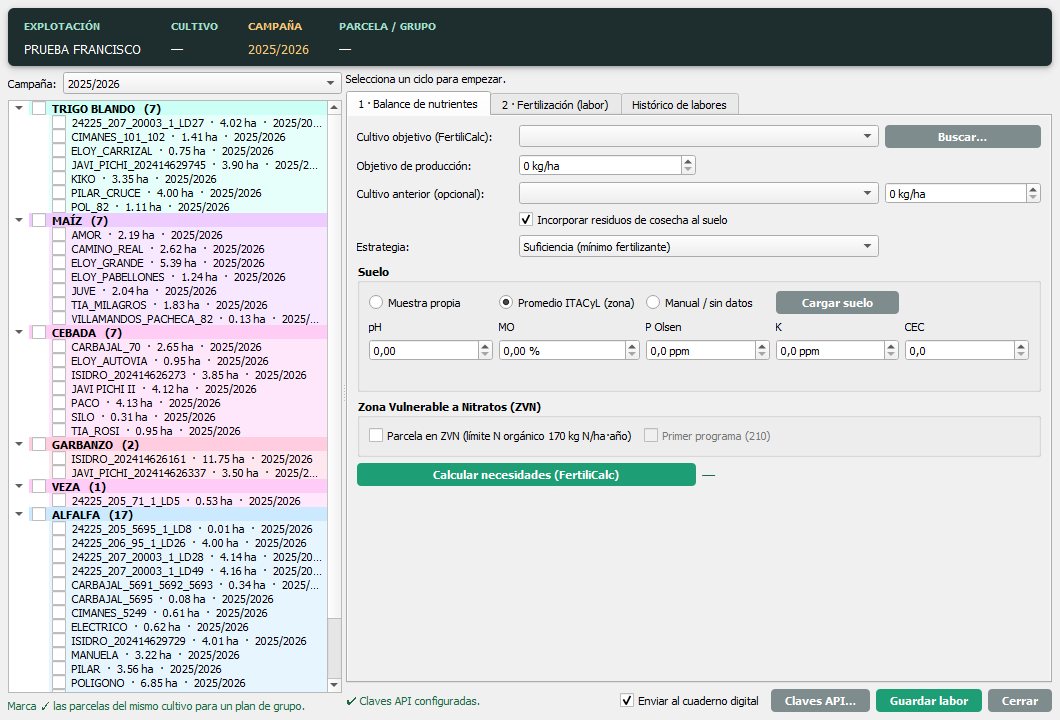The image size is (1060, 720).
Task: Collapse the GARBANZO group
Action: coord(19,445)
